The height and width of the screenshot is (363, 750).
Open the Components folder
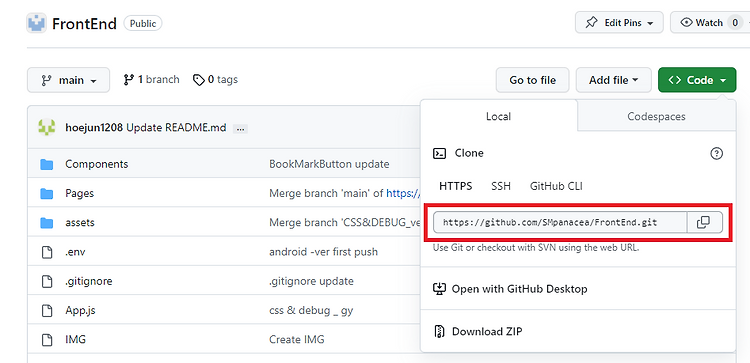97,164
